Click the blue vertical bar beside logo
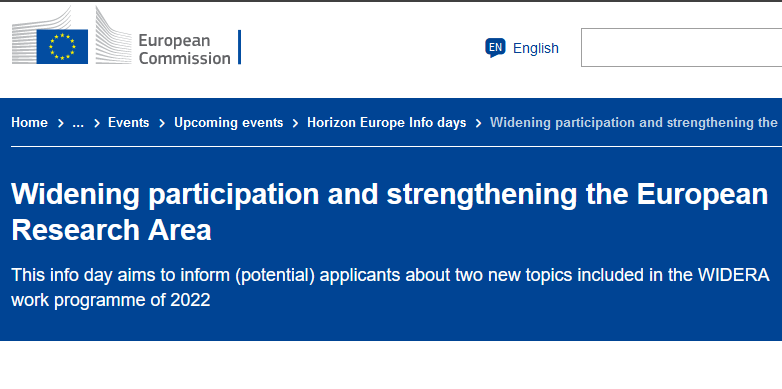Image resolution: width=782 pixels, height=389 pixels. [x=239, y=47]
